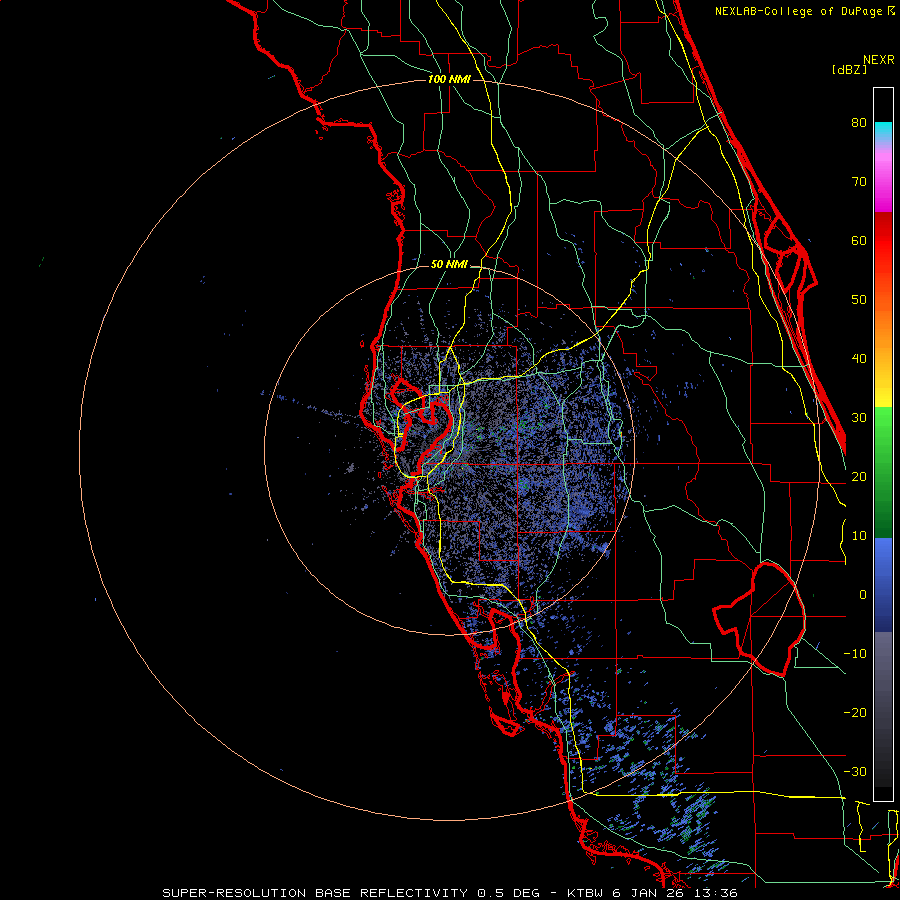This screenshot has width=900, height=900.
Task: Click the 10 dBZ scale value
Action: [859, 536]
